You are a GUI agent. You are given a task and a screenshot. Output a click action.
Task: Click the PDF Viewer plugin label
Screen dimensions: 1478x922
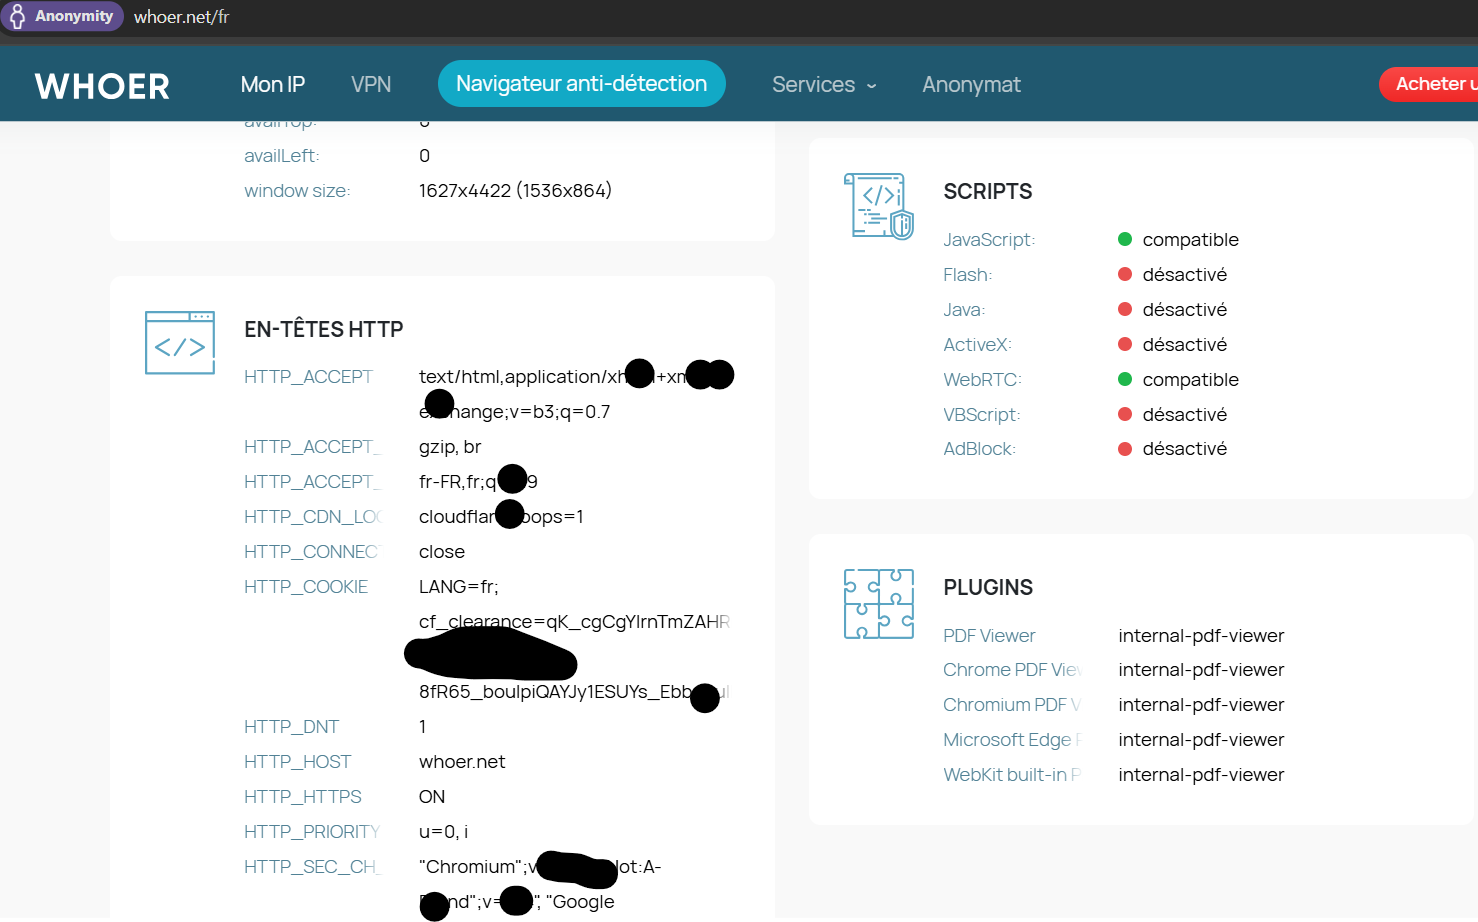point(989,636)
